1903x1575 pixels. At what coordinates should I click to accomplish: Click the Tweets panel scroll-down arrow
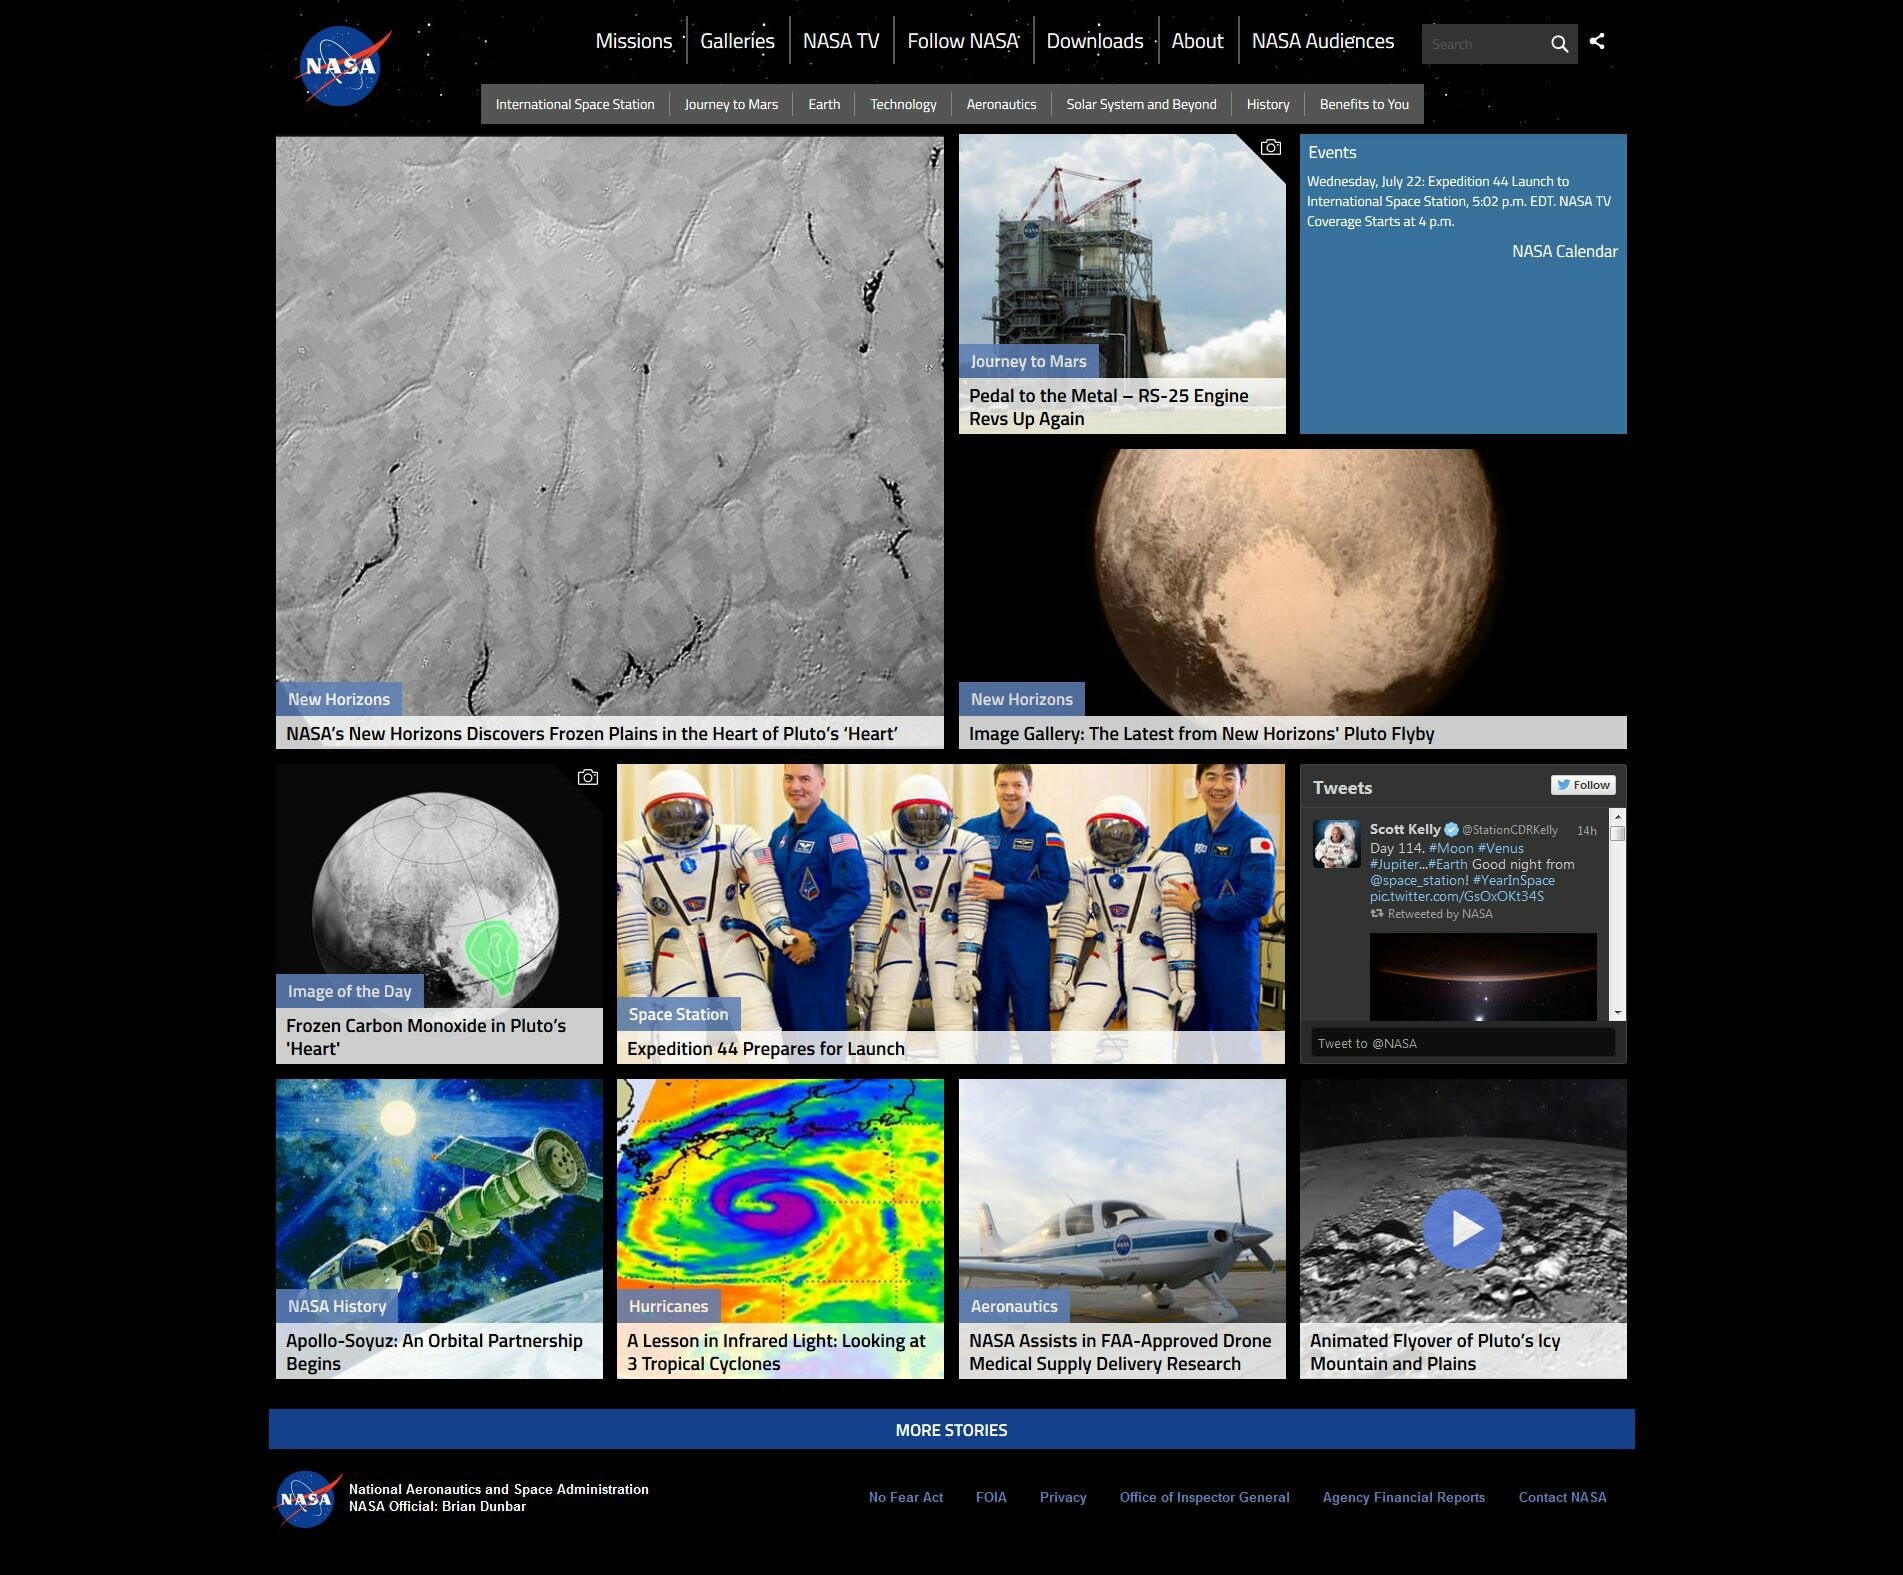point(1618,1013)
